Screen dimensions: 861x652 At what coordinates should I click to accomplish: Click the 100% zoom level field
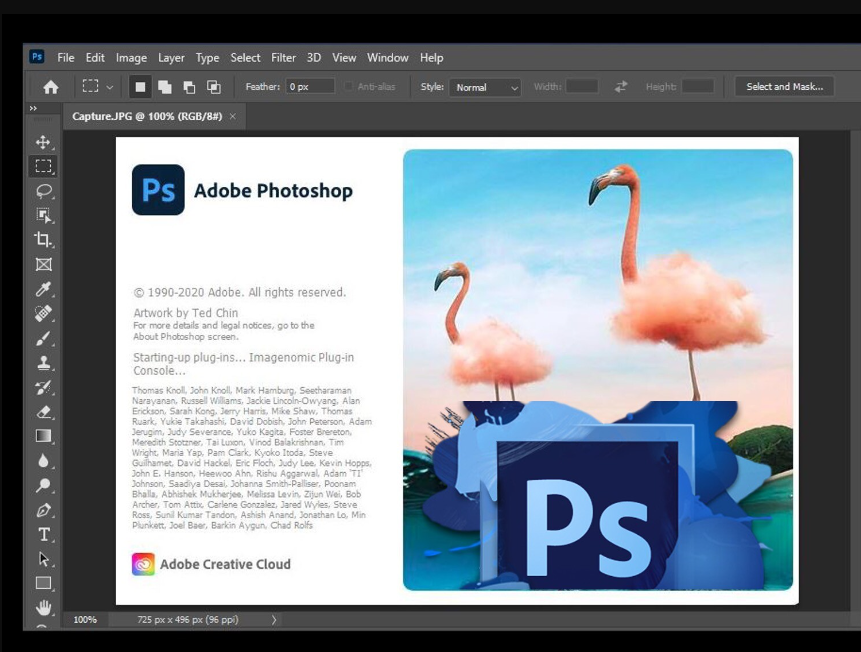[85, 620]
